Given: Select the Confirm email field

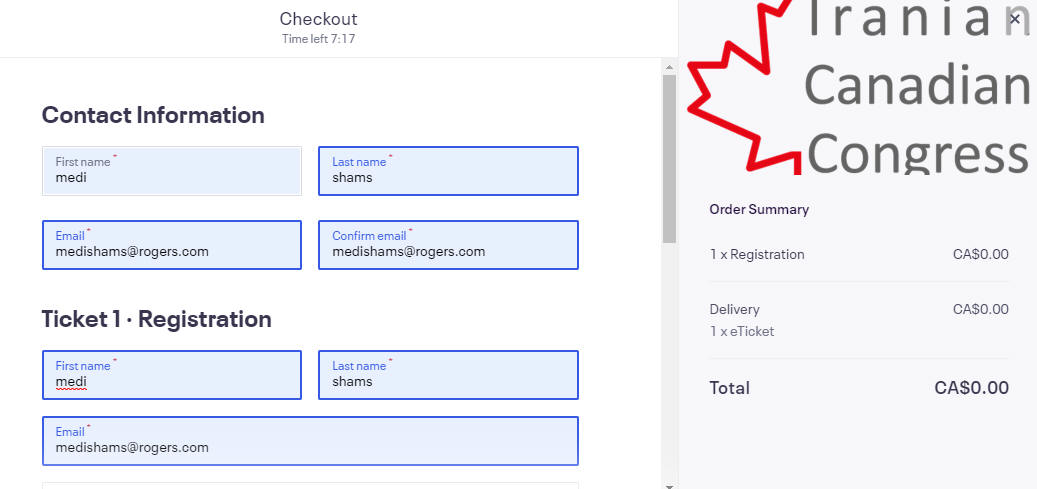Looking at the screenshot, I should point(448,245).
